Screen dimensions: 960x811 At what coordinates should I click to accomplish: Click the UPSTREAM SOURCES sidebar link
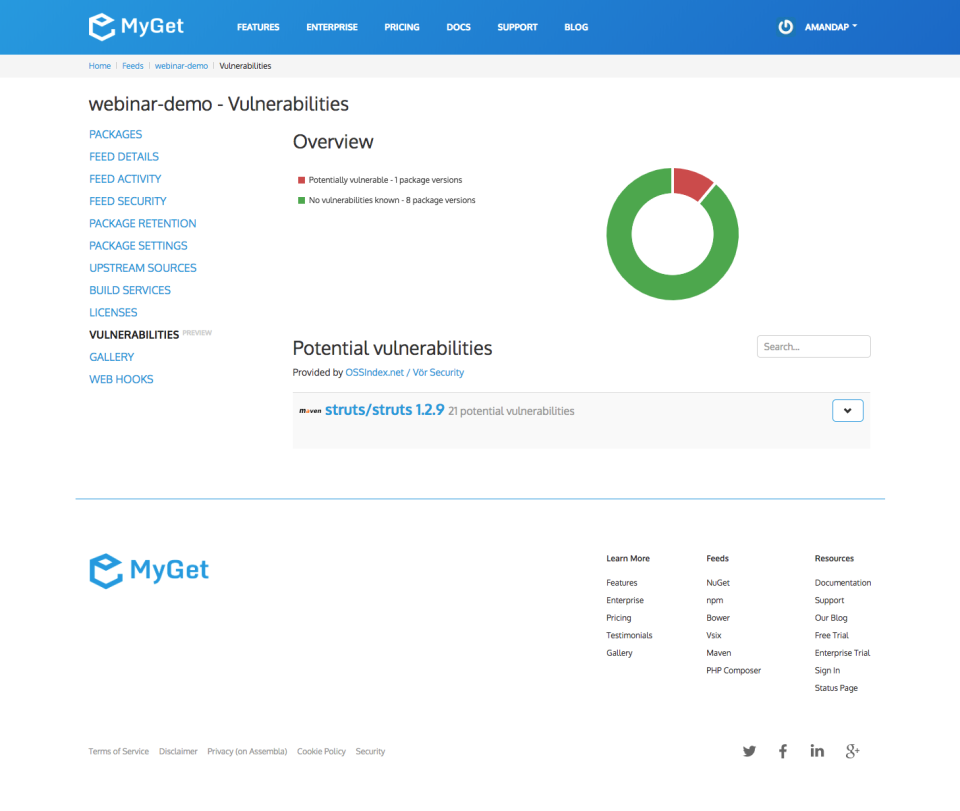[x=143, y=267]
